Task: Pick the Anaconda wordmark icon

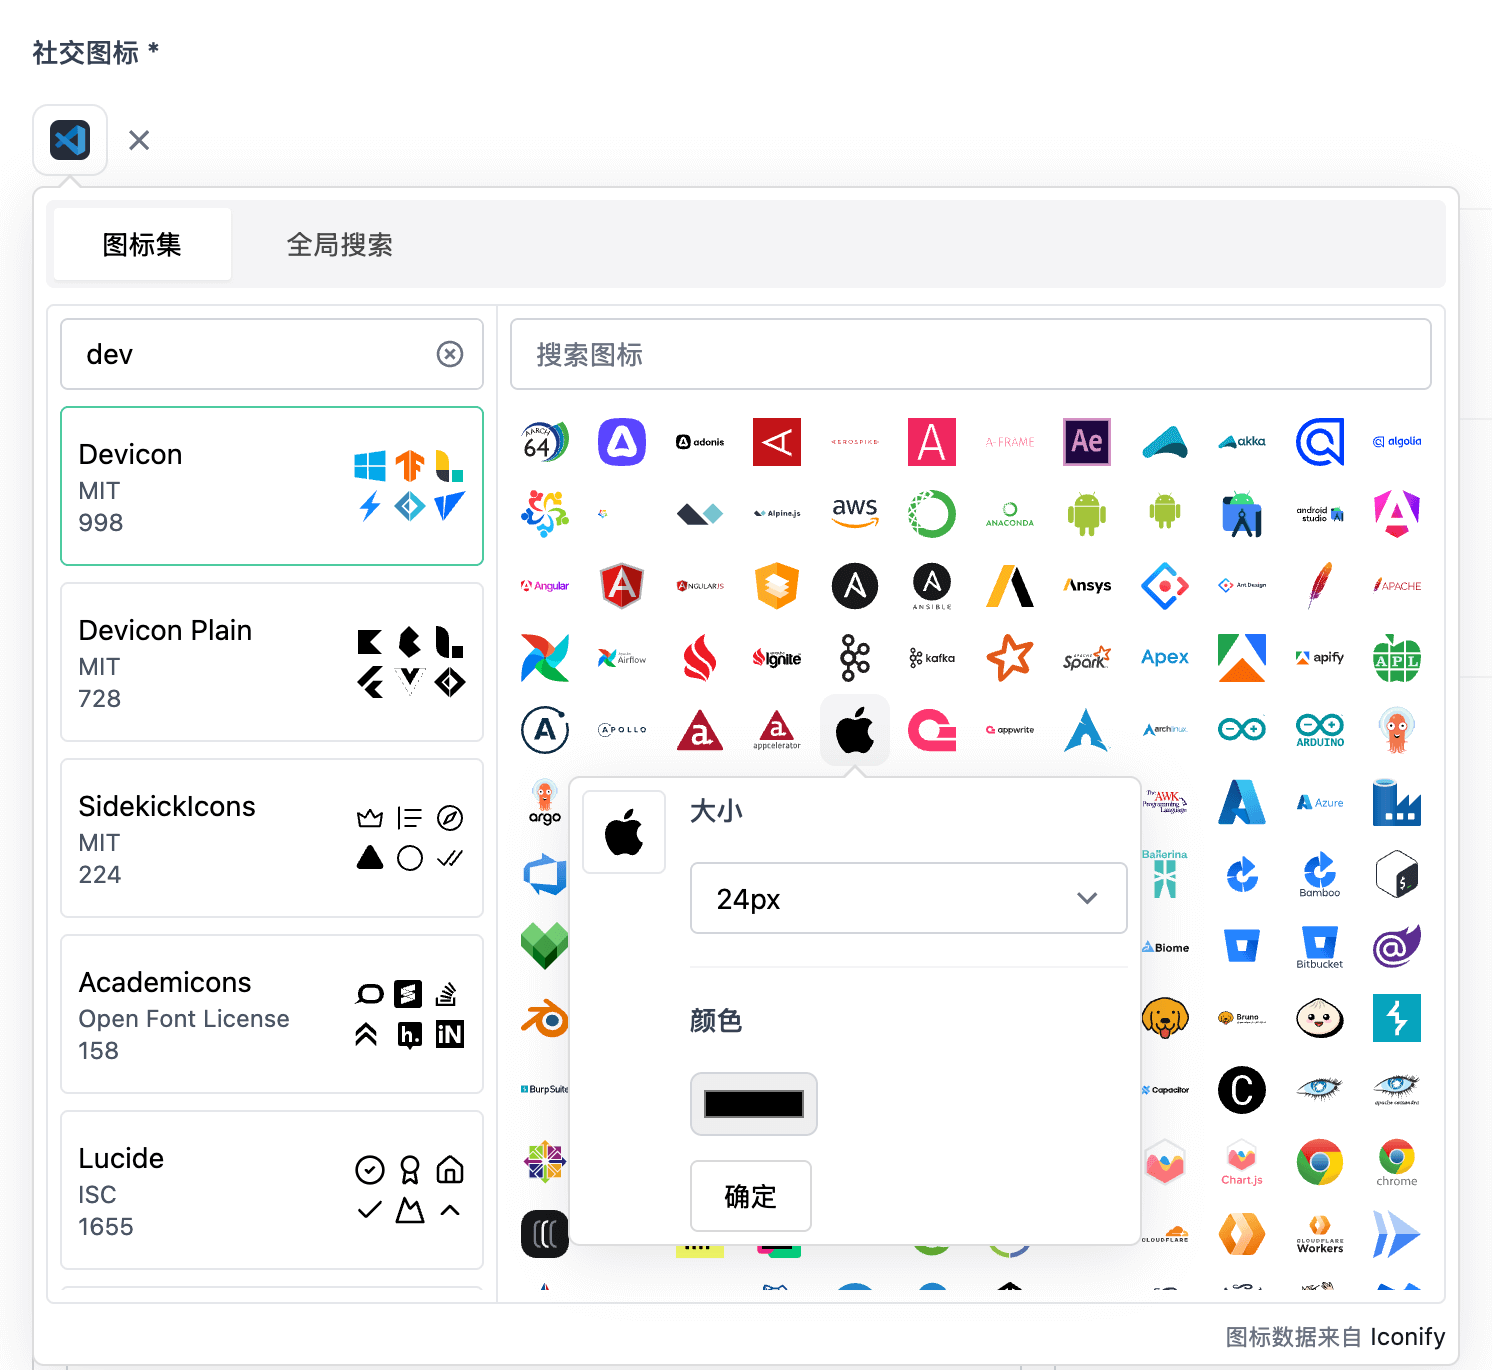Action: (1010, 514)
